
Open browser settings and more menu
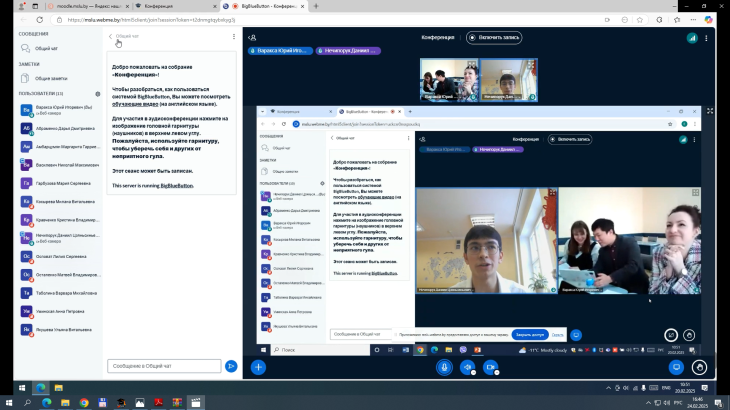(693, 20)
